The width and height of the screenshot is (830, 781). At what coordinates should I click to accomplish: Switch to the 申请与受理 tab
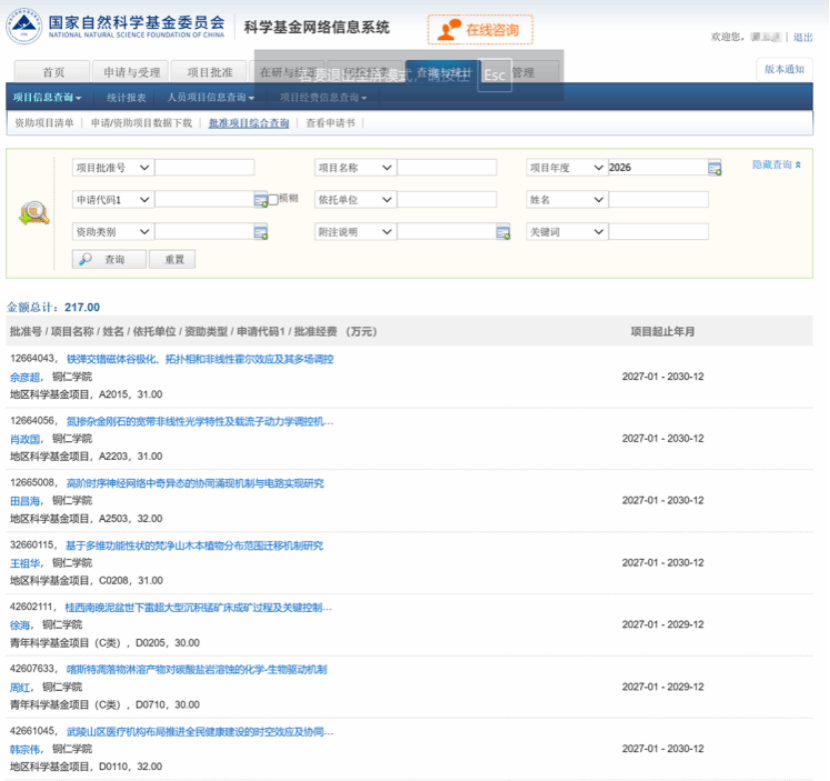(131, 72)
